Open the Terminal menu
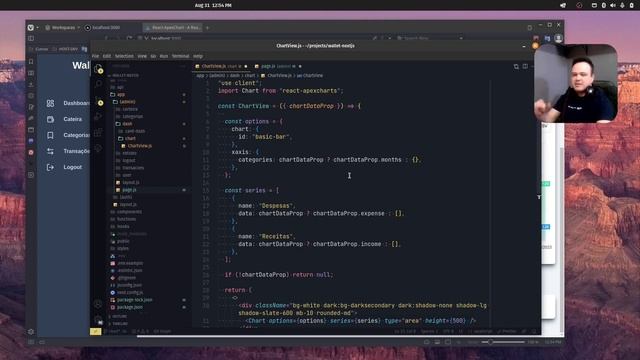The image size is (640, 360). pos(180,56)
